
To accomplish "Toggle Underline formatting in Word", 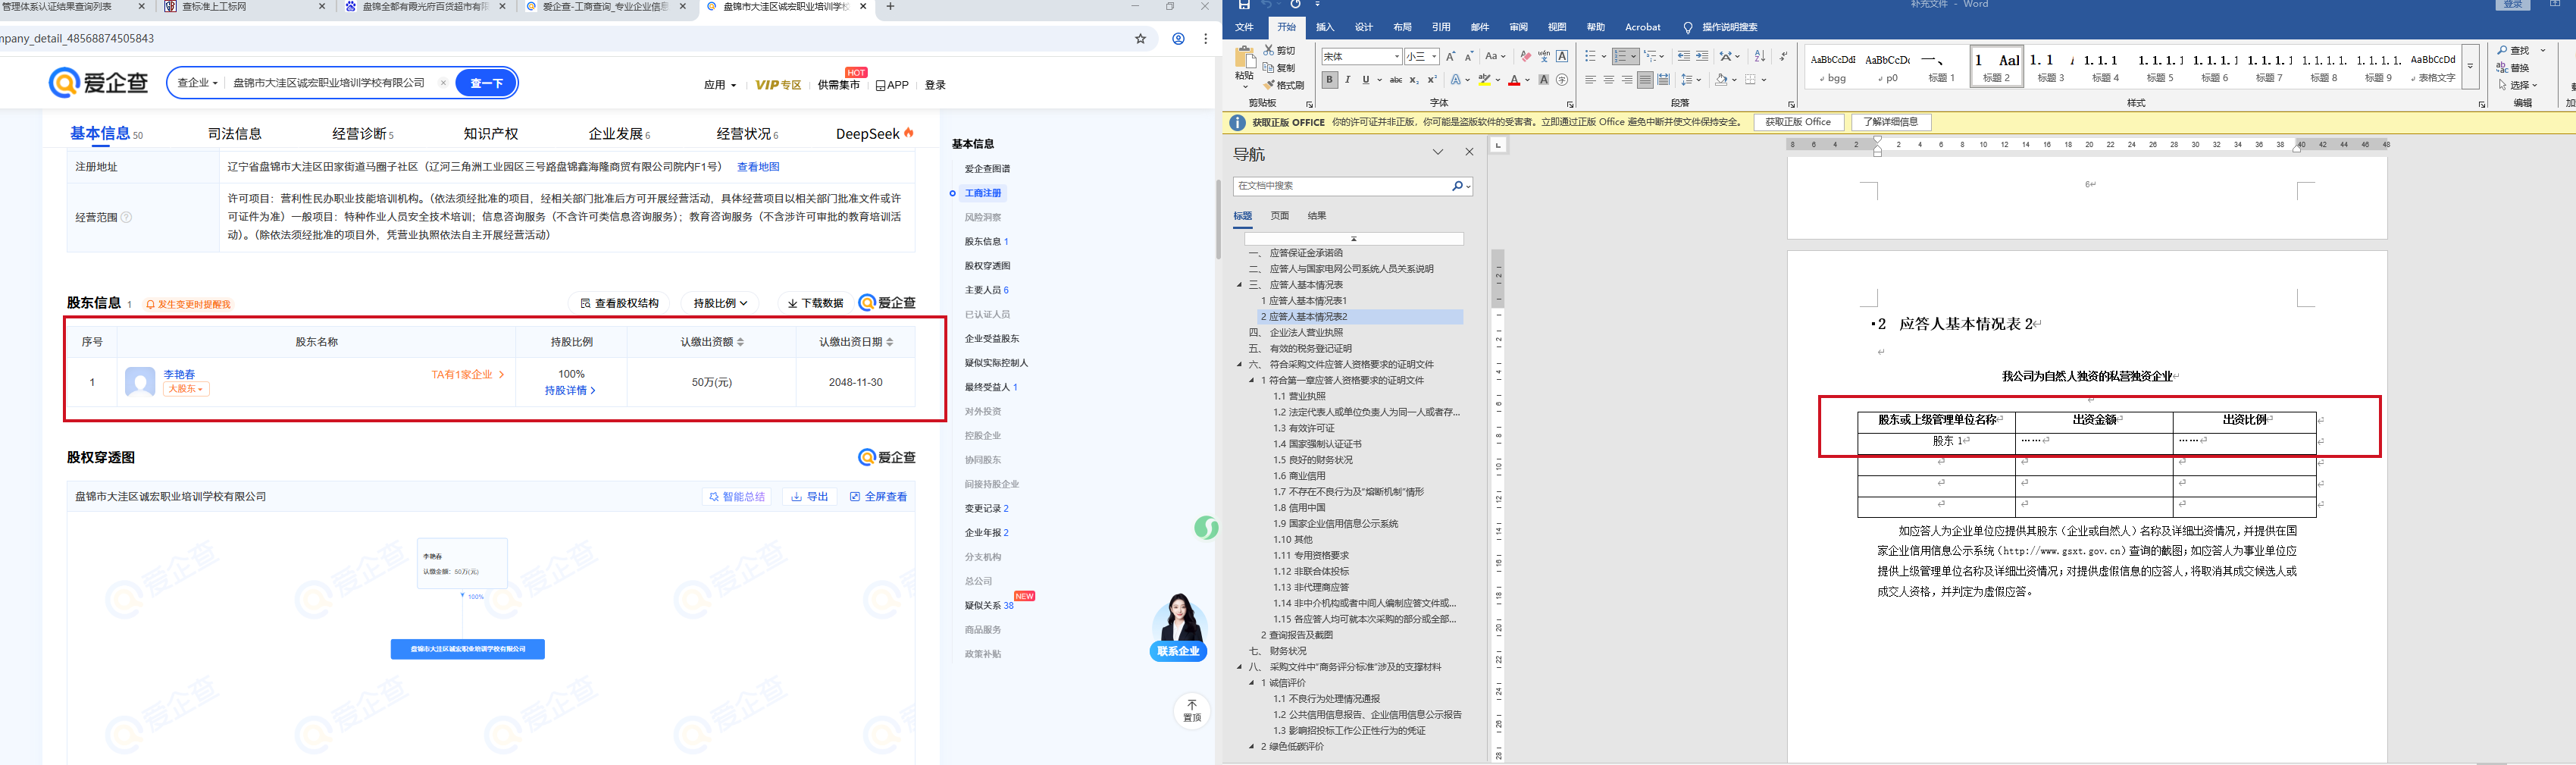I will point(1366,80).
